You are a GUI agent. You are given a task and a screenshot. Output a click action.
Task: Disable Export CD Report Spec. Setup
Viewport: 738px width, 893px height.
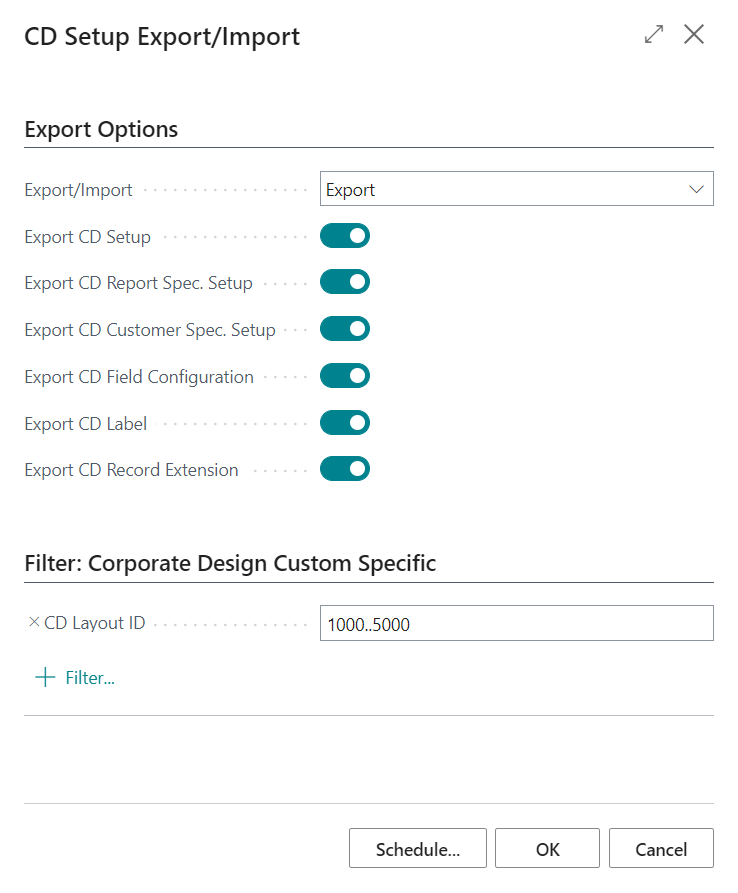point(345,282)
